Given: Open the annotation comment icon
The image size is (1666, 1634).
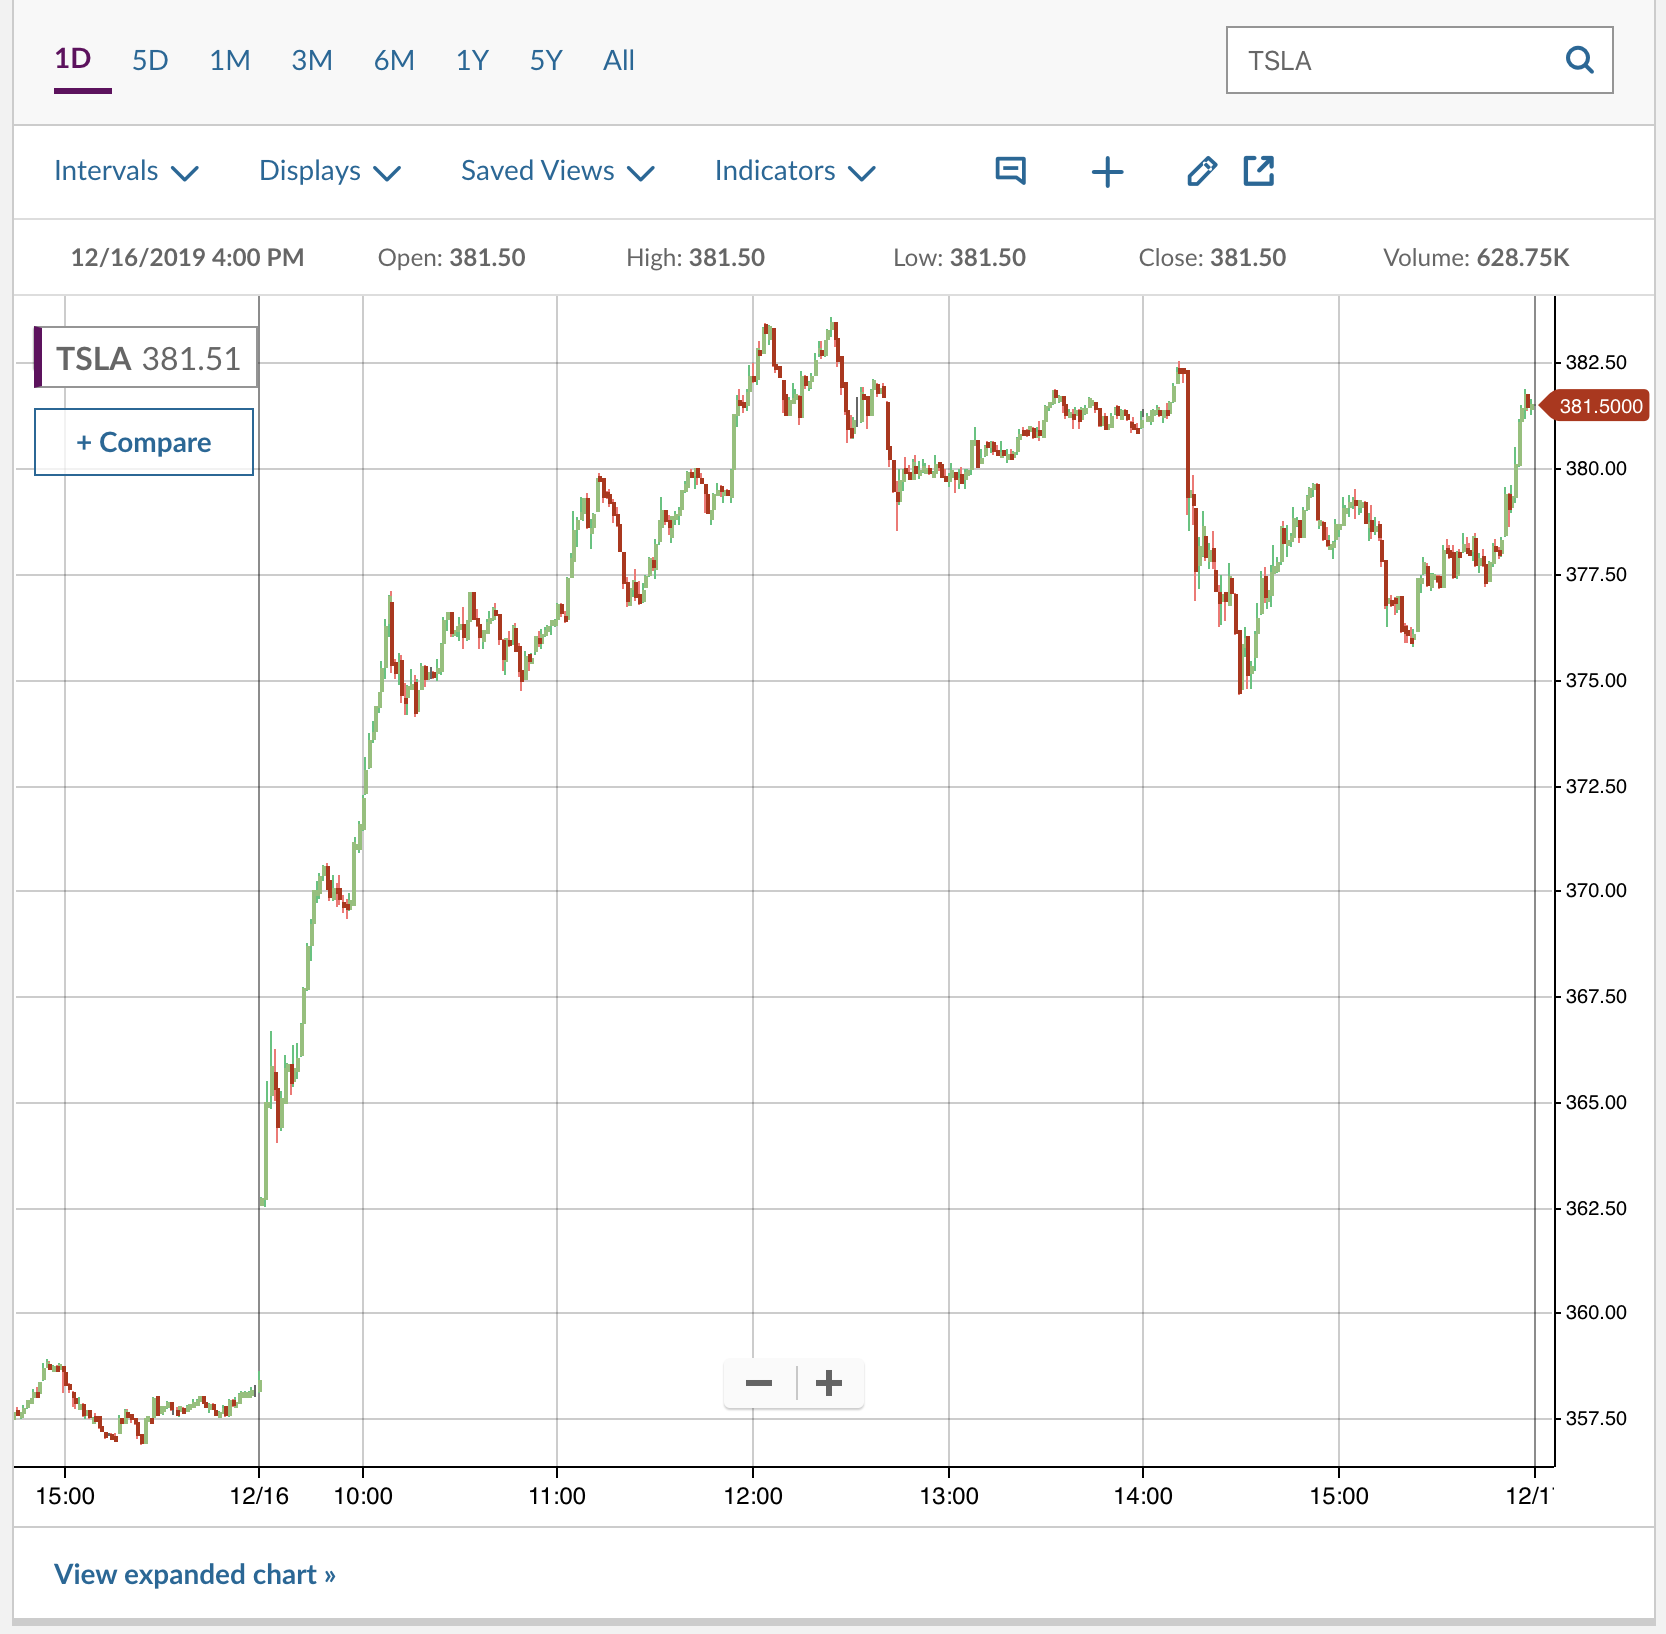Looking at the screenshot, I should click(1010, 171).
